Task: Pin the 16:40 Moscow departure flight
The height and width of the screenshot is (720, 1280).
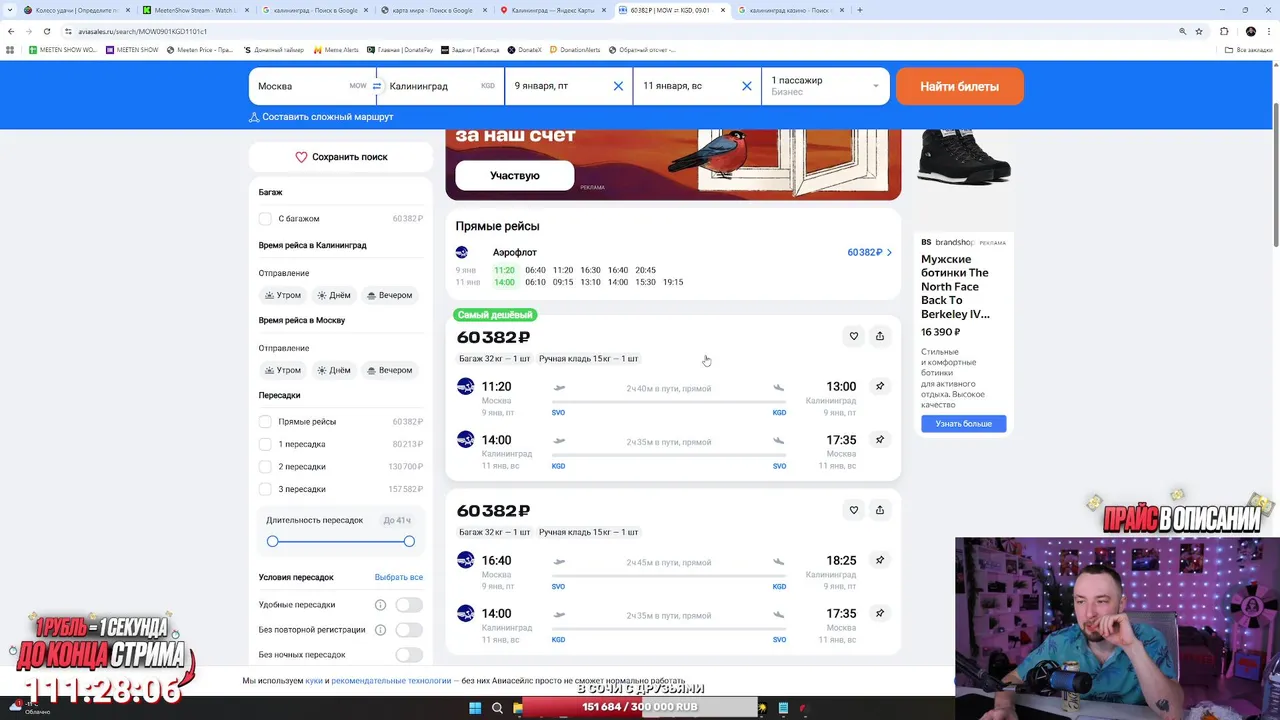Action: coord(880,560)
